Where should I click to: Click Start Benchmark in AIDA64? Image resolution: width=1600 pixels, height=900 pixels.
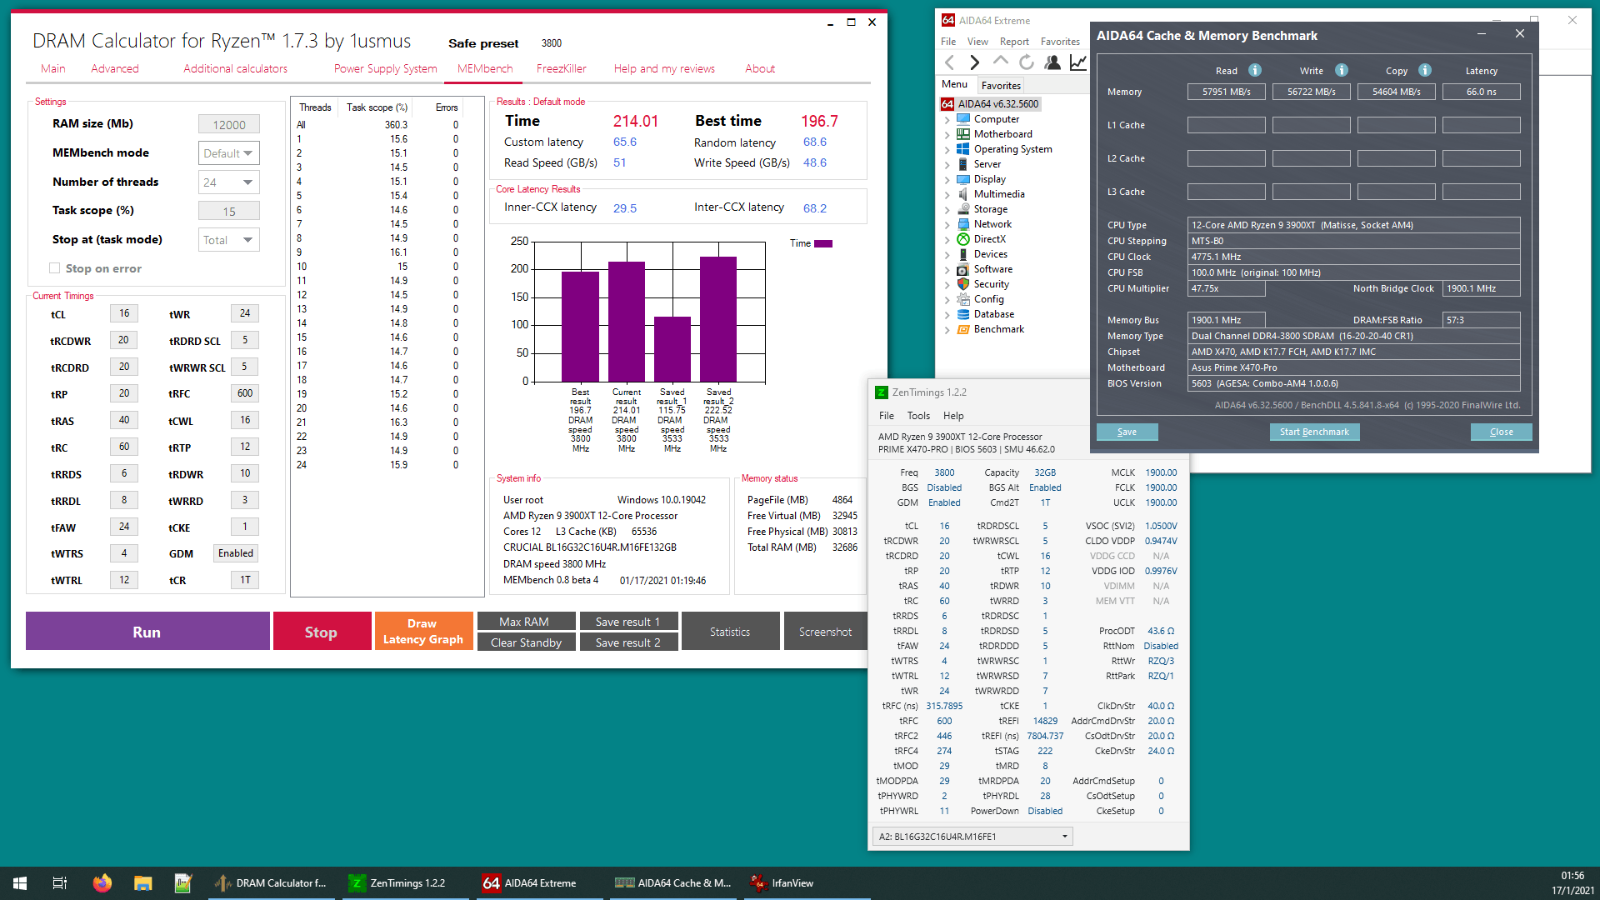(x=1314, y=432)
